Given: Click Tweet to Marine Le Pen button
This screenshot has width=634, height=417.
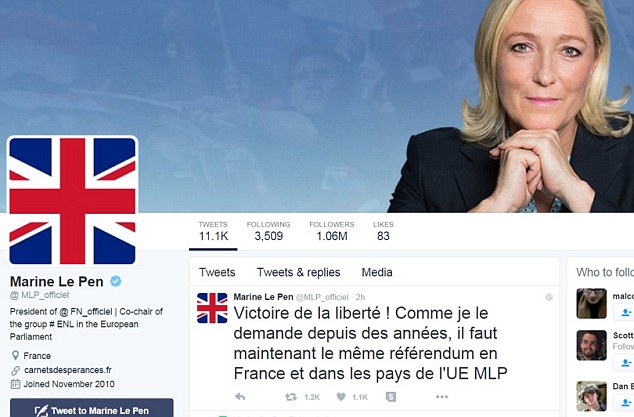Looking at the screenshot, I should tap(92, 408).
